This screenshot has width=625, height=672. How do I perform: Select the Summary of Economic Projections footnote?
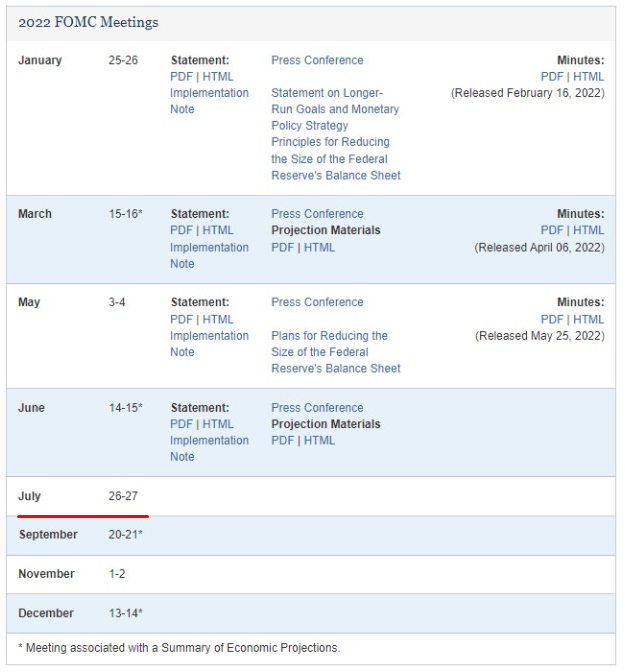(x=179, y=648)
